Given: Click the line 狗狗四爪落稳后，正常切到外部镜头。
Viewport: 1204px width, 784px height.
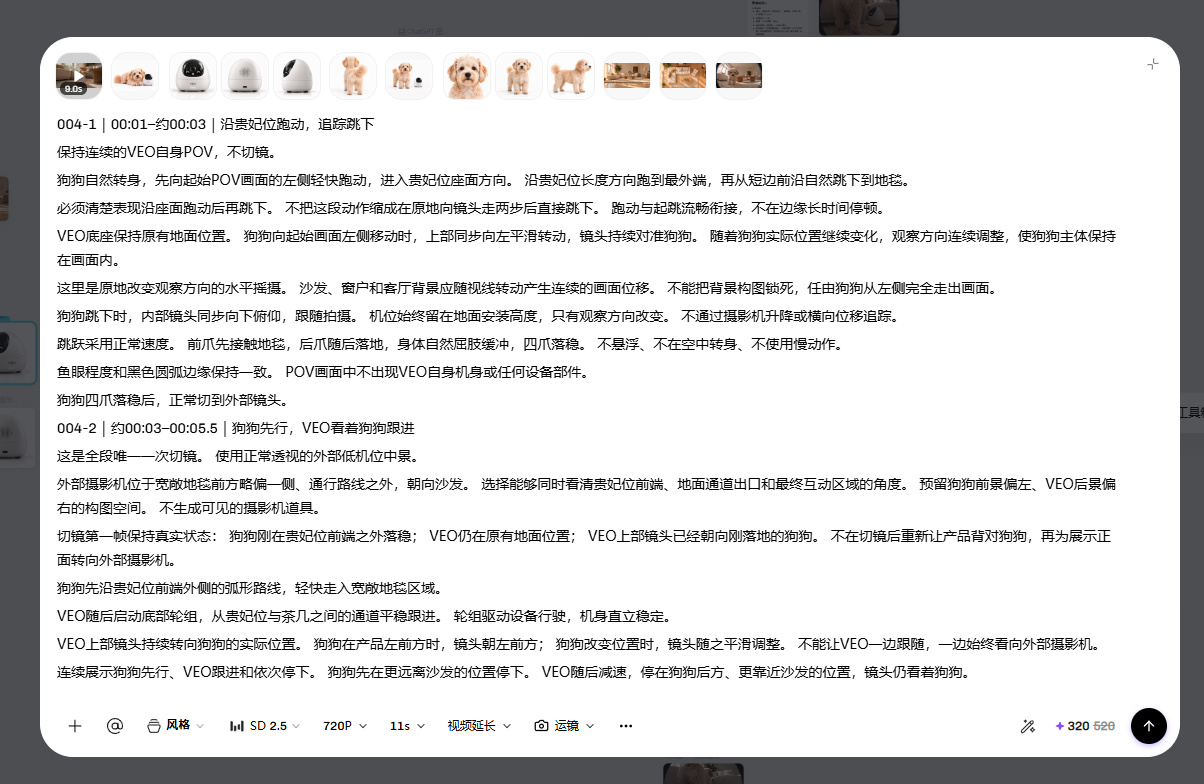Looking at the screenshot, I should [173, 400].
